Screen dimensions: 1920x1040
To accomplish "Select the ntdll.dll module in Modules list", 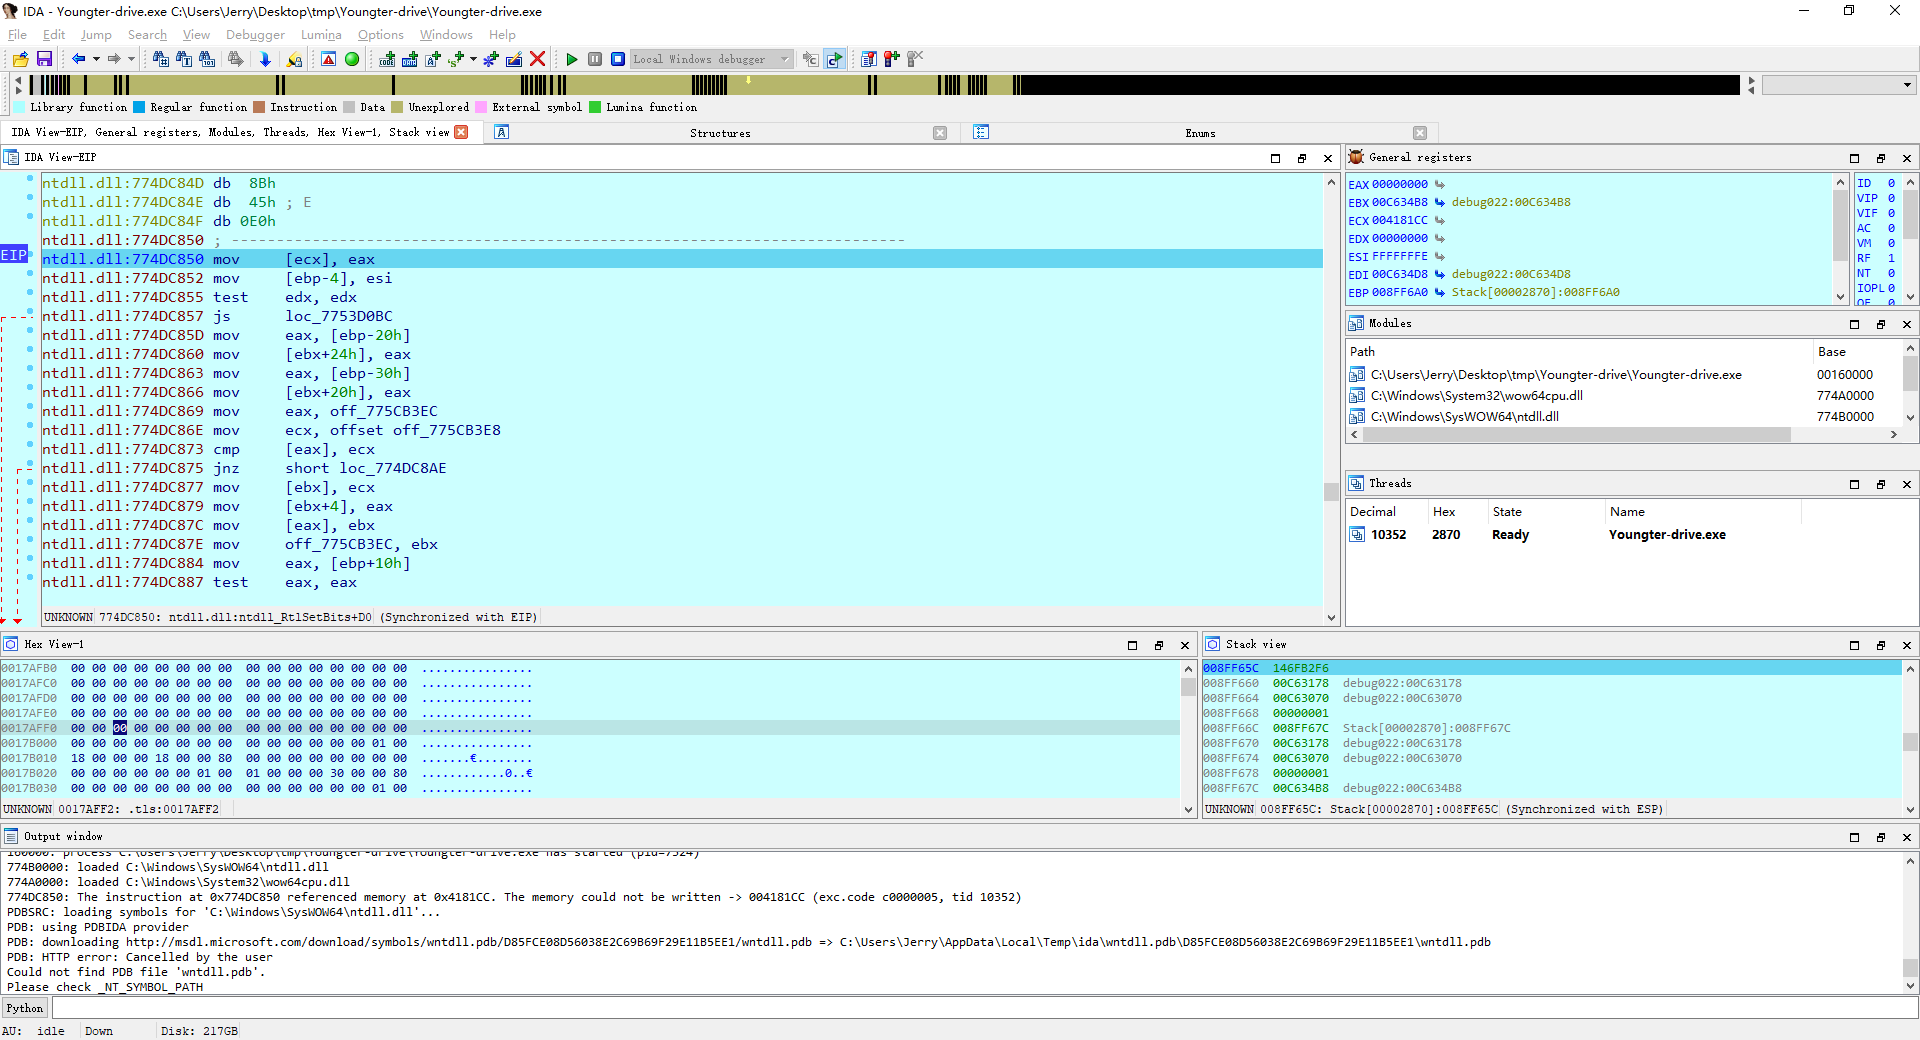I will point(1625,417).
